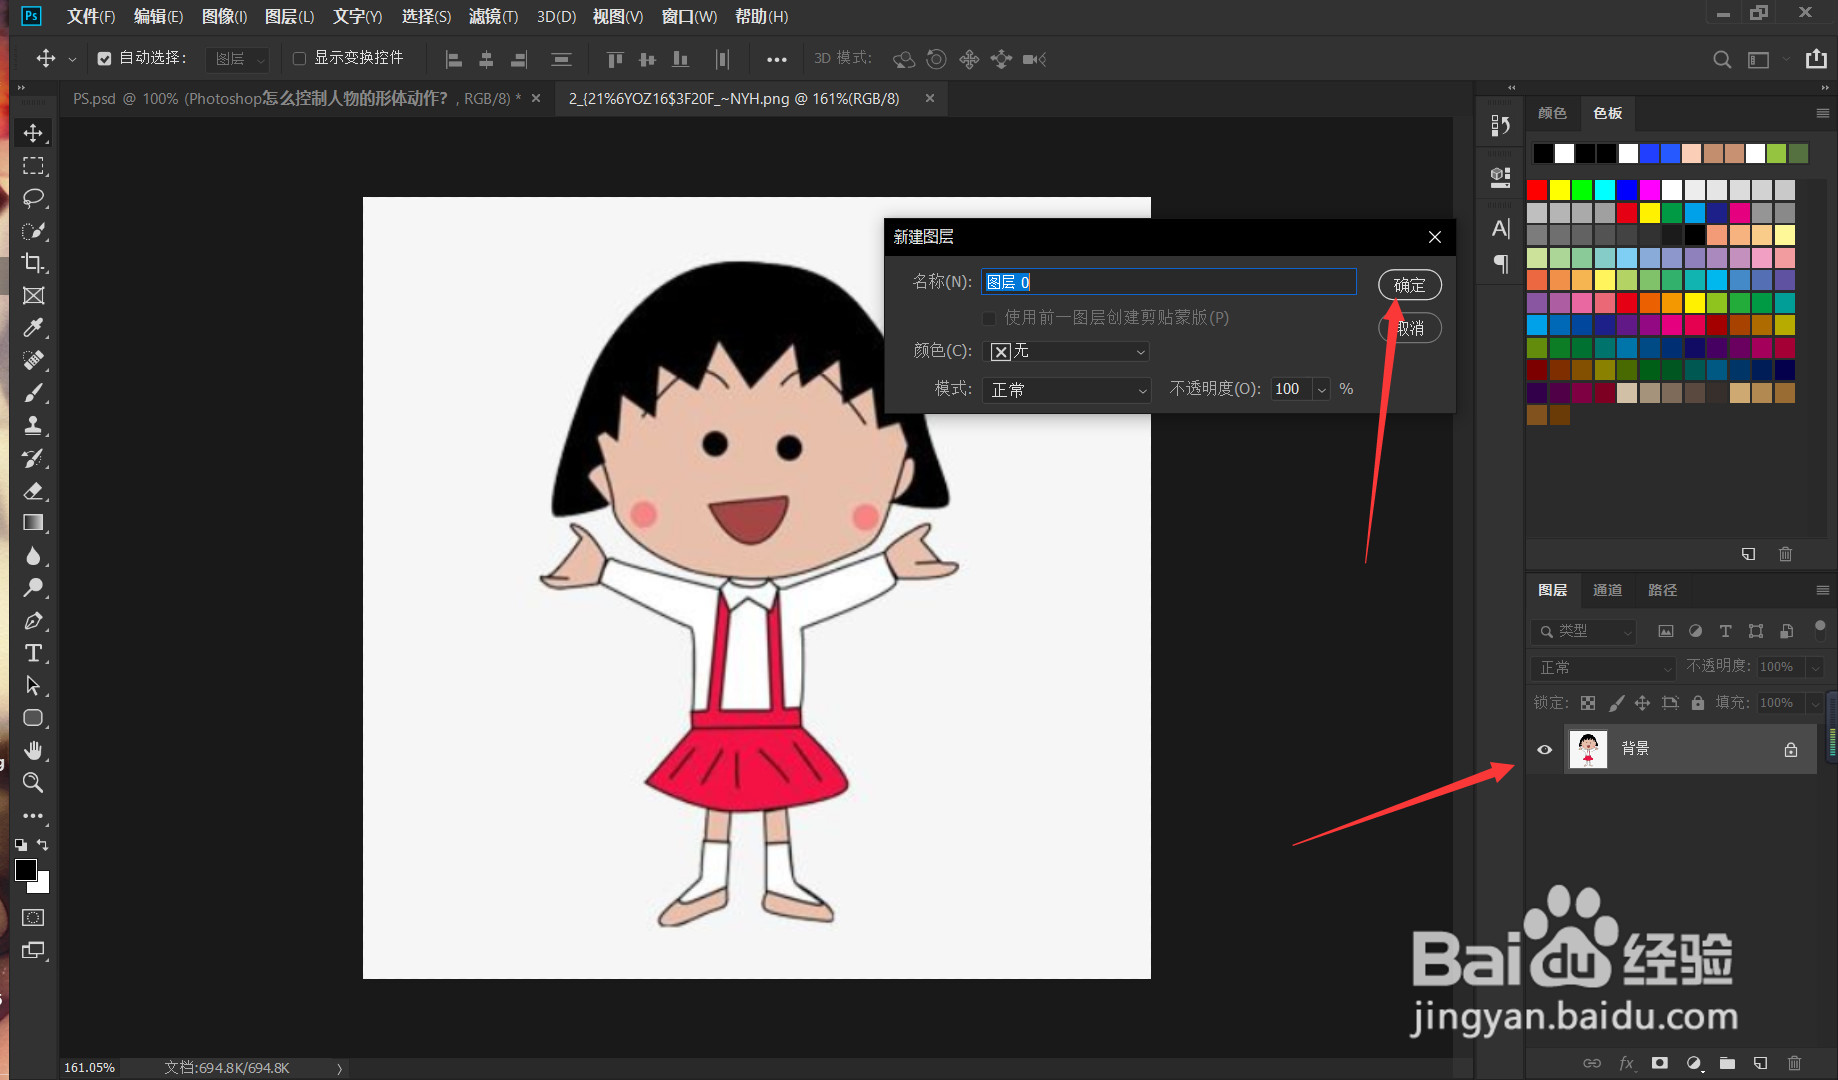Click the 确定 OK button
This screenshot has width=1838, height=1080.
pos(1410,285)
